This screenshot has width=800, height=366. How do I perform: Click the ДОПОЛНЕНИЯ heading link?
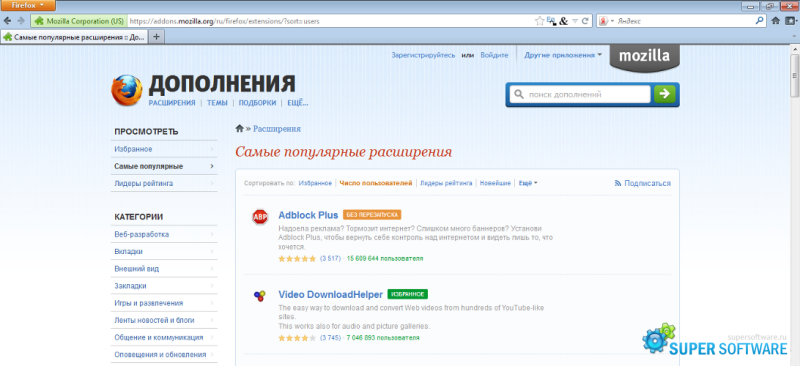point(221,84)
